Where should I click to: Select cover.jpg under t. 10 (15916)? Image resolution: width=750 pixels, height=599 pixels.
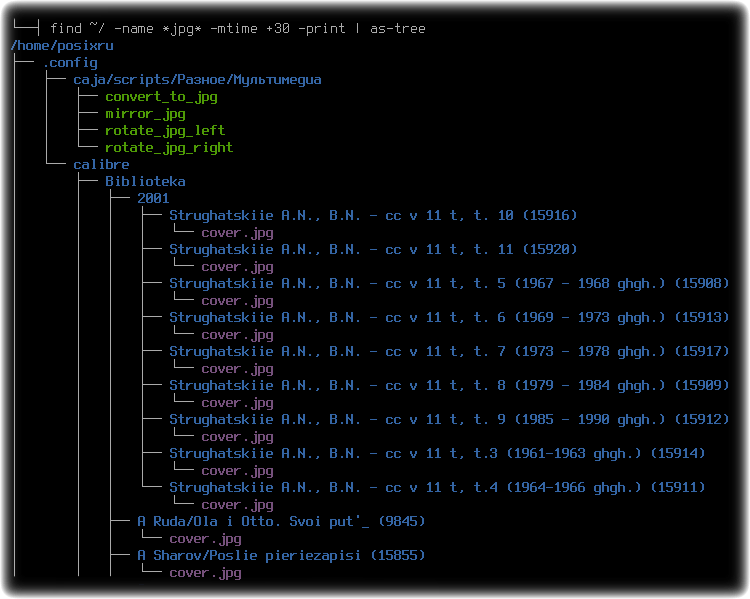click(237, 233)
